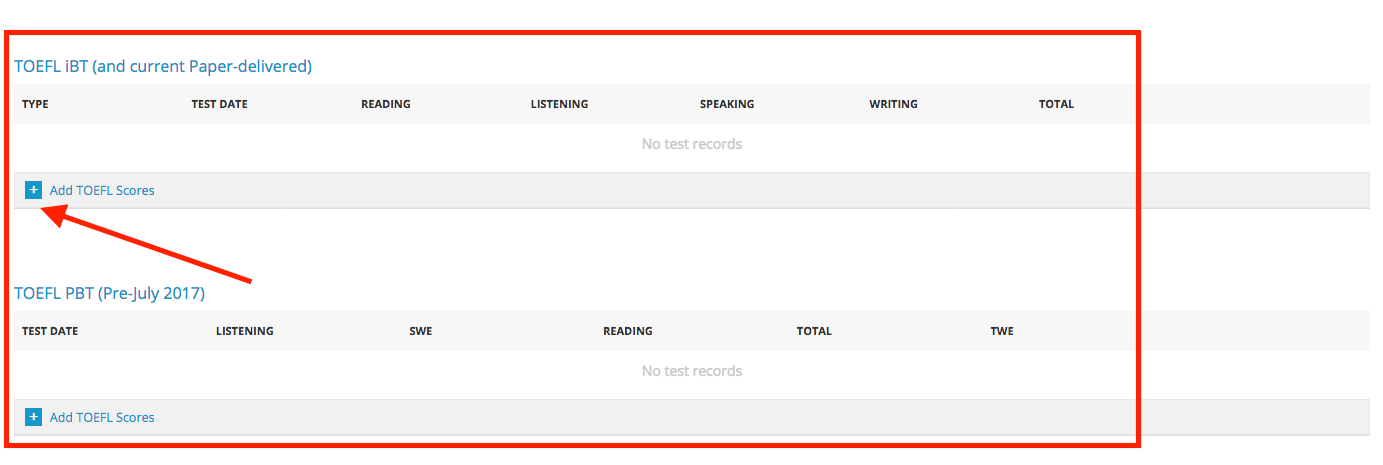1383x465 pixels.
Task: Click the TOTAL header in PBT table
Action: coord(814,331)
